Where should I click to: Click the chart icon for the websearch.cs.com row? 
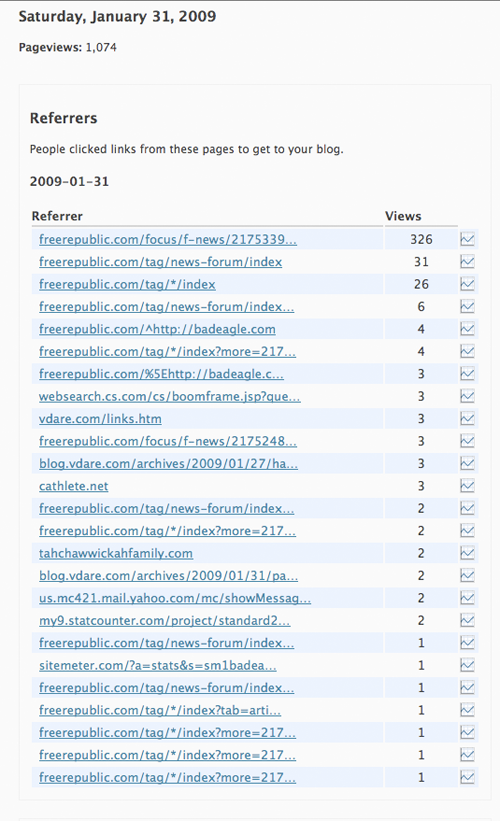point(467,396)
